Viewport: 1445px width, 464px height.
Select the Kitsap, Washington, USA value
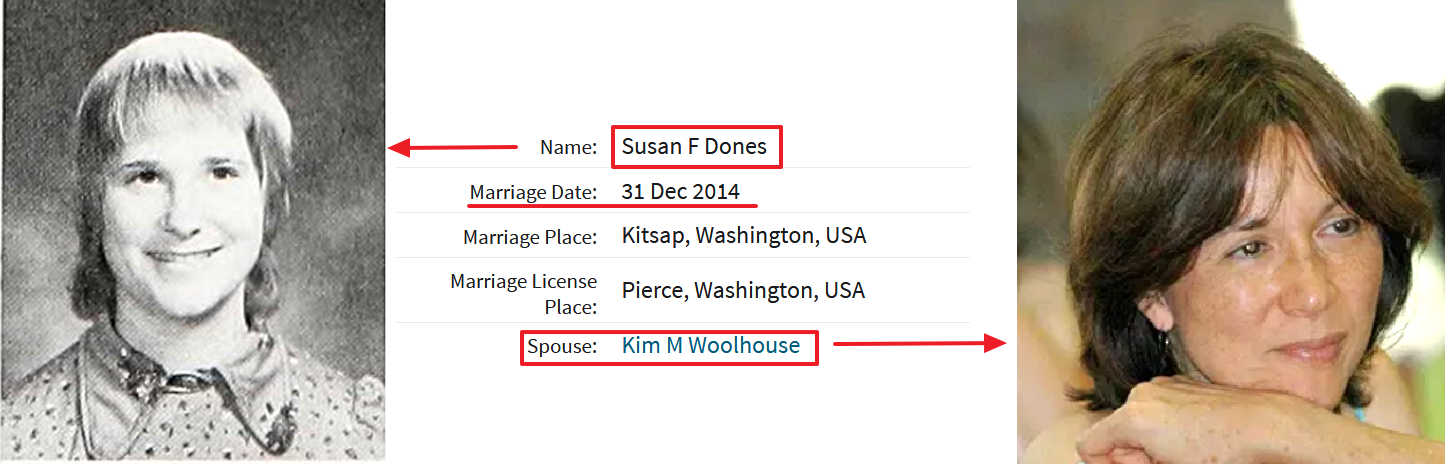click(743, 236)
